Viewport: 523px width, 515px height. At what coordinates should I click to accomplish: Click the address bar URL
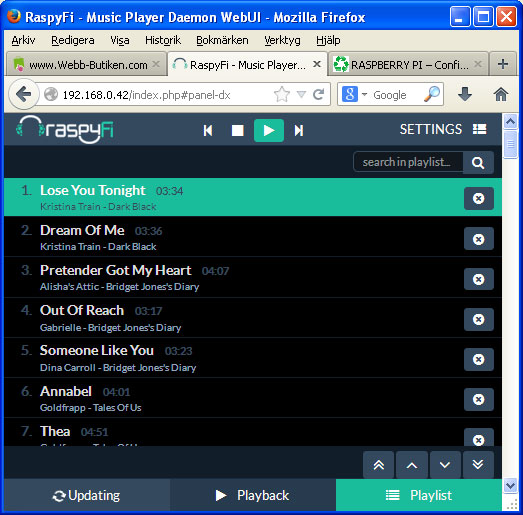point(147,95)
